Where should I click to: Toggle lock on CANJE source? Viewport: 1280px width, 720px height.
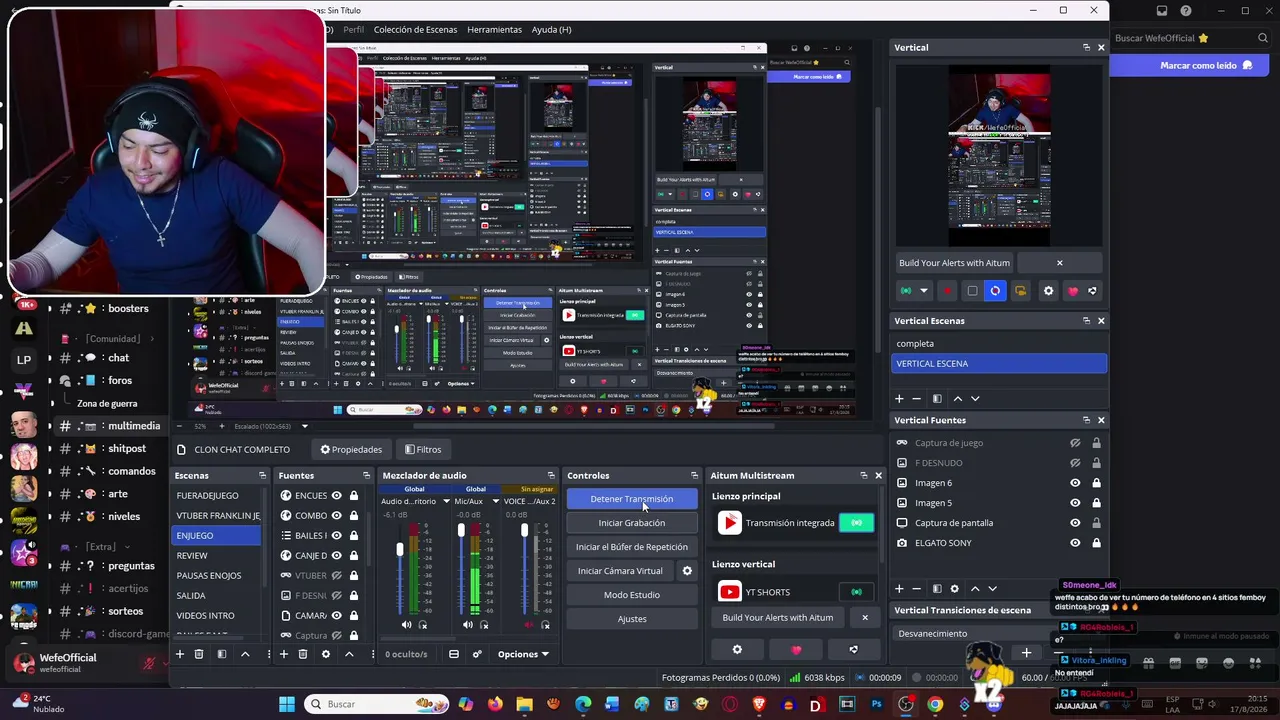(353, 555)
